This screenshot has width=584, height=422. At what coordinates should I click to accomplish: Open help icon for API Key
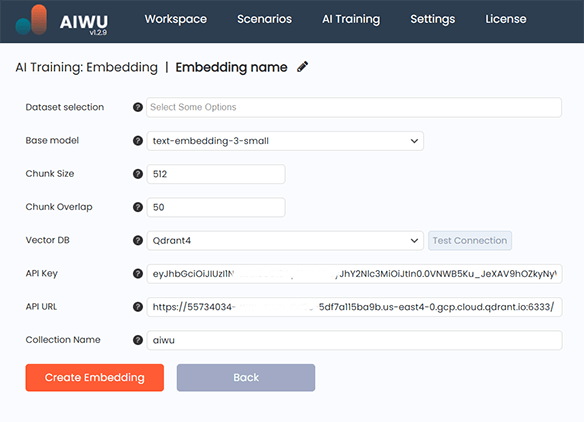coord(138,274)
